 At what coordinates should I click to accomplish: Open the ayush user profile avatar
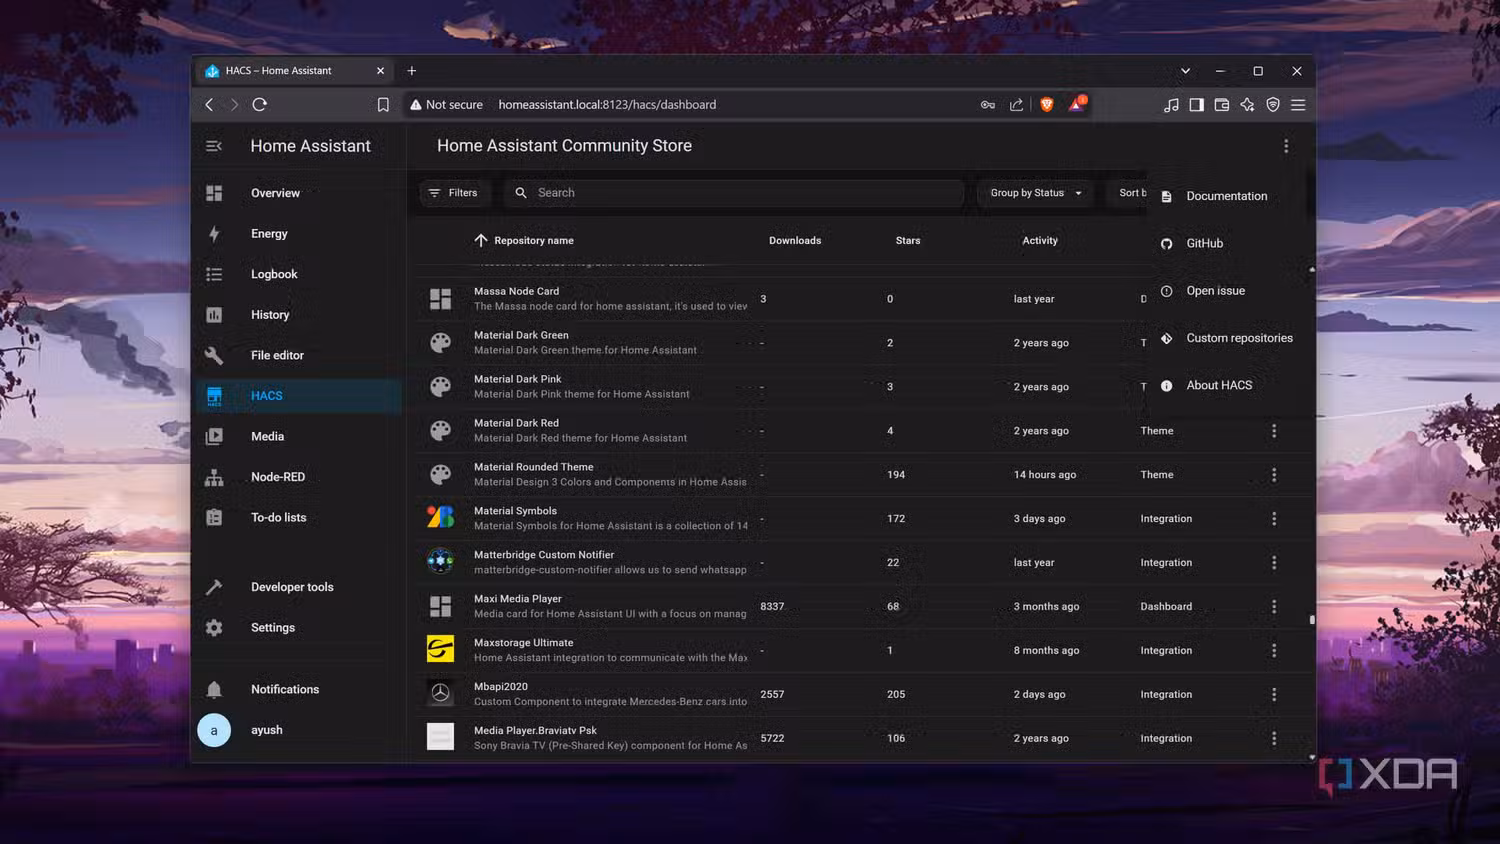[x=214, y=730]
